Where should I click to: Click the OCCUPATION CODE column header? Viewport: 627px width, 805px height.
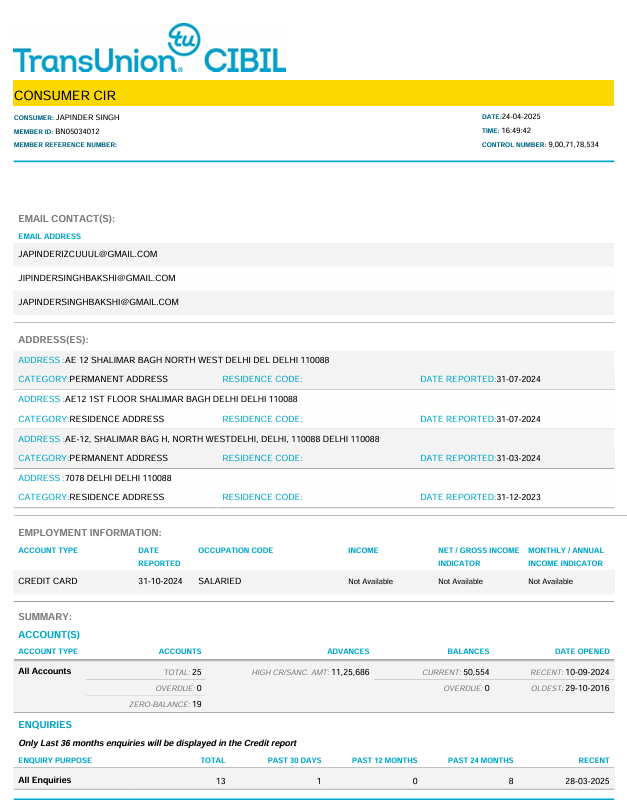click(x=235, y=550)
